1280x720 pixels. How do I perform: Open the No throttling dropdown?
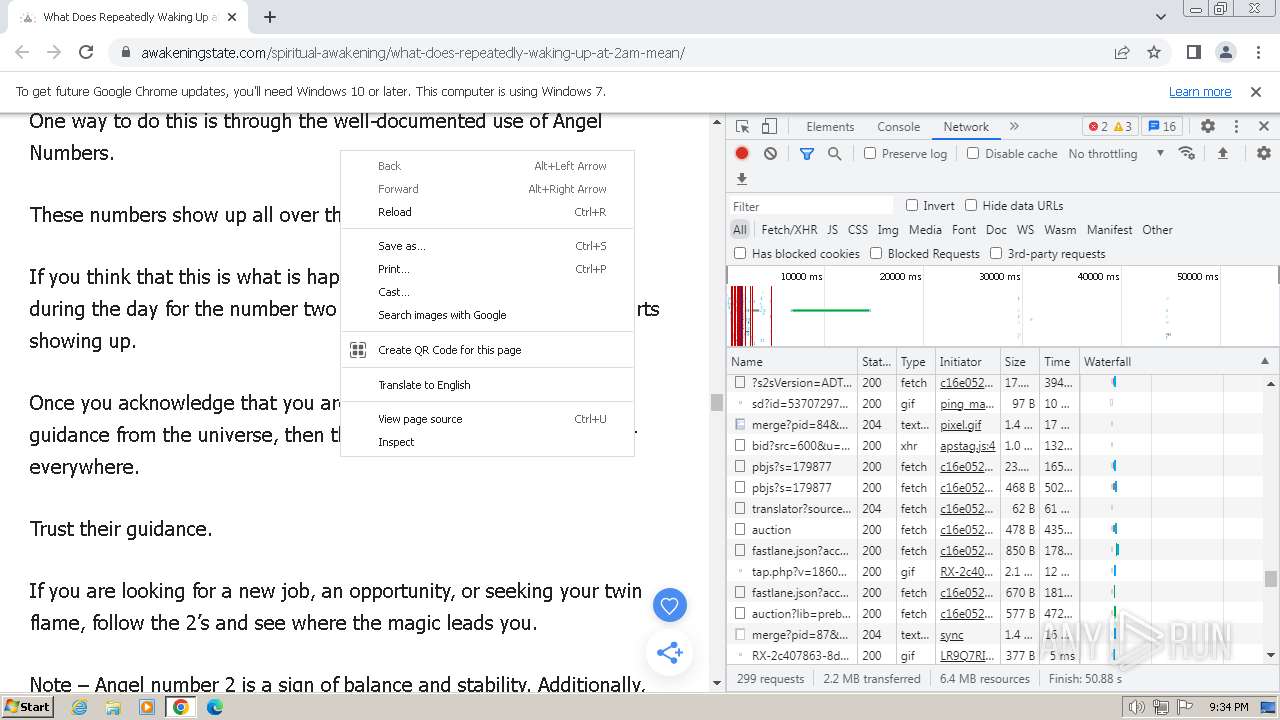point(1116,154)
